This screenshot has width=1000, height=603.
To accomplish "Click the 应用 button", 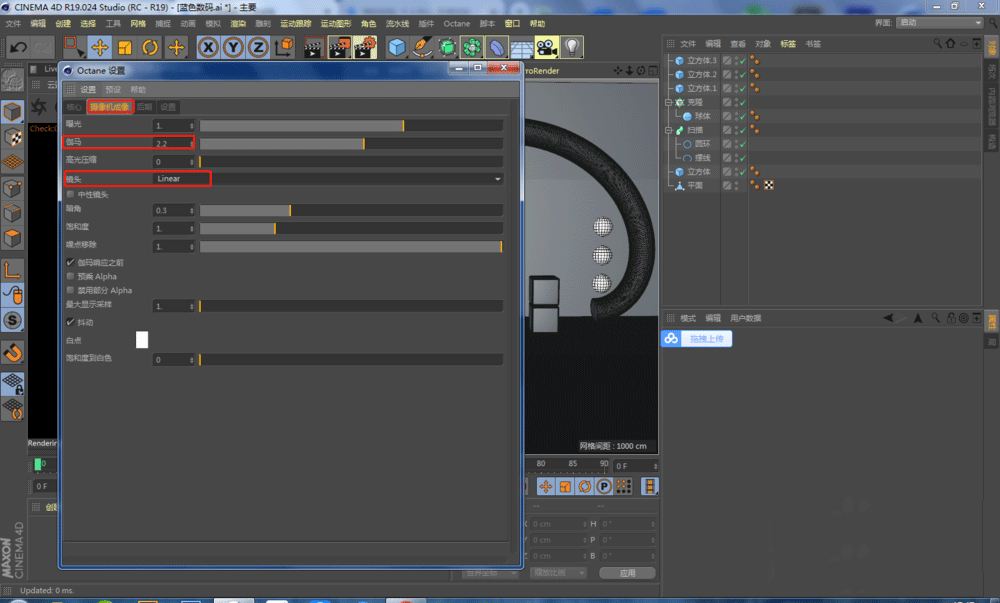I will pos(627,573).
